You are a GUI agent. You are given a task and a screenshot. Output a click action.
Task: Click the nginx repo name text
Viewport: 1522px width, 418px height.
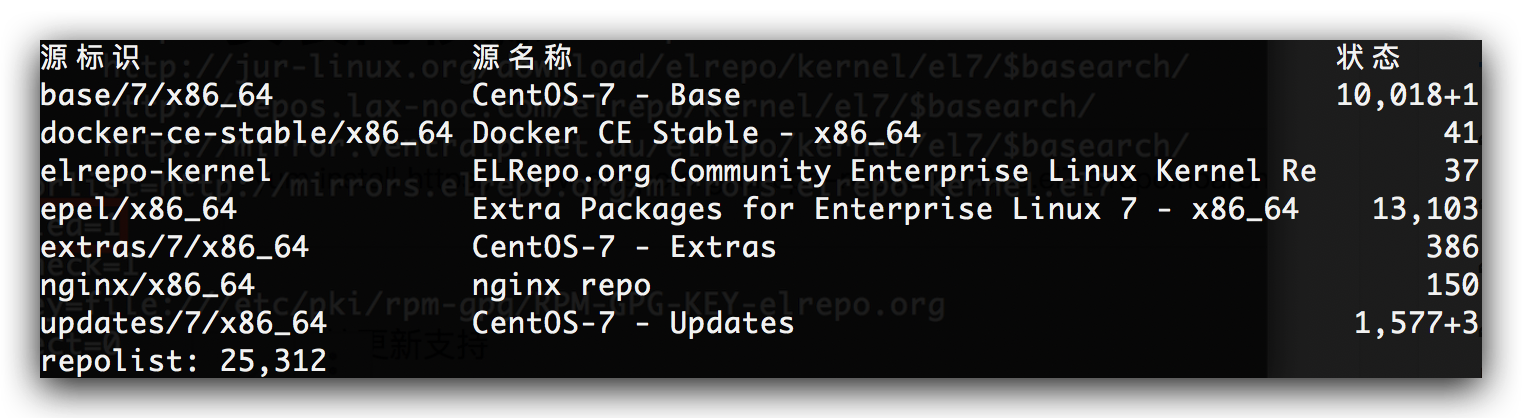(x=561, y=285)
